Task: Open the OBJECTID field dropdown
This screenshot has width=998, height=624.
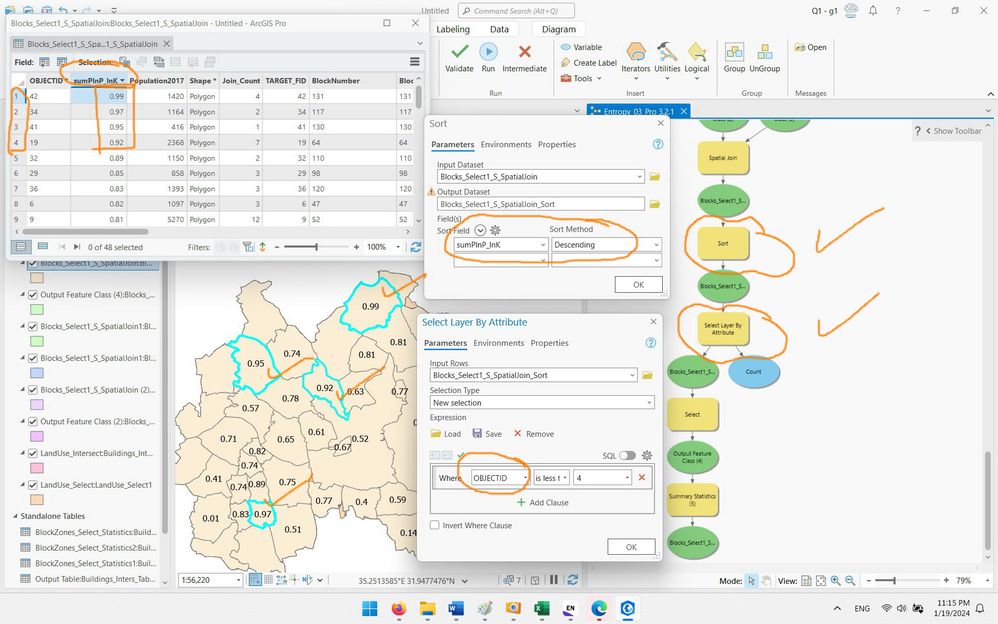Action: [500, 478]
